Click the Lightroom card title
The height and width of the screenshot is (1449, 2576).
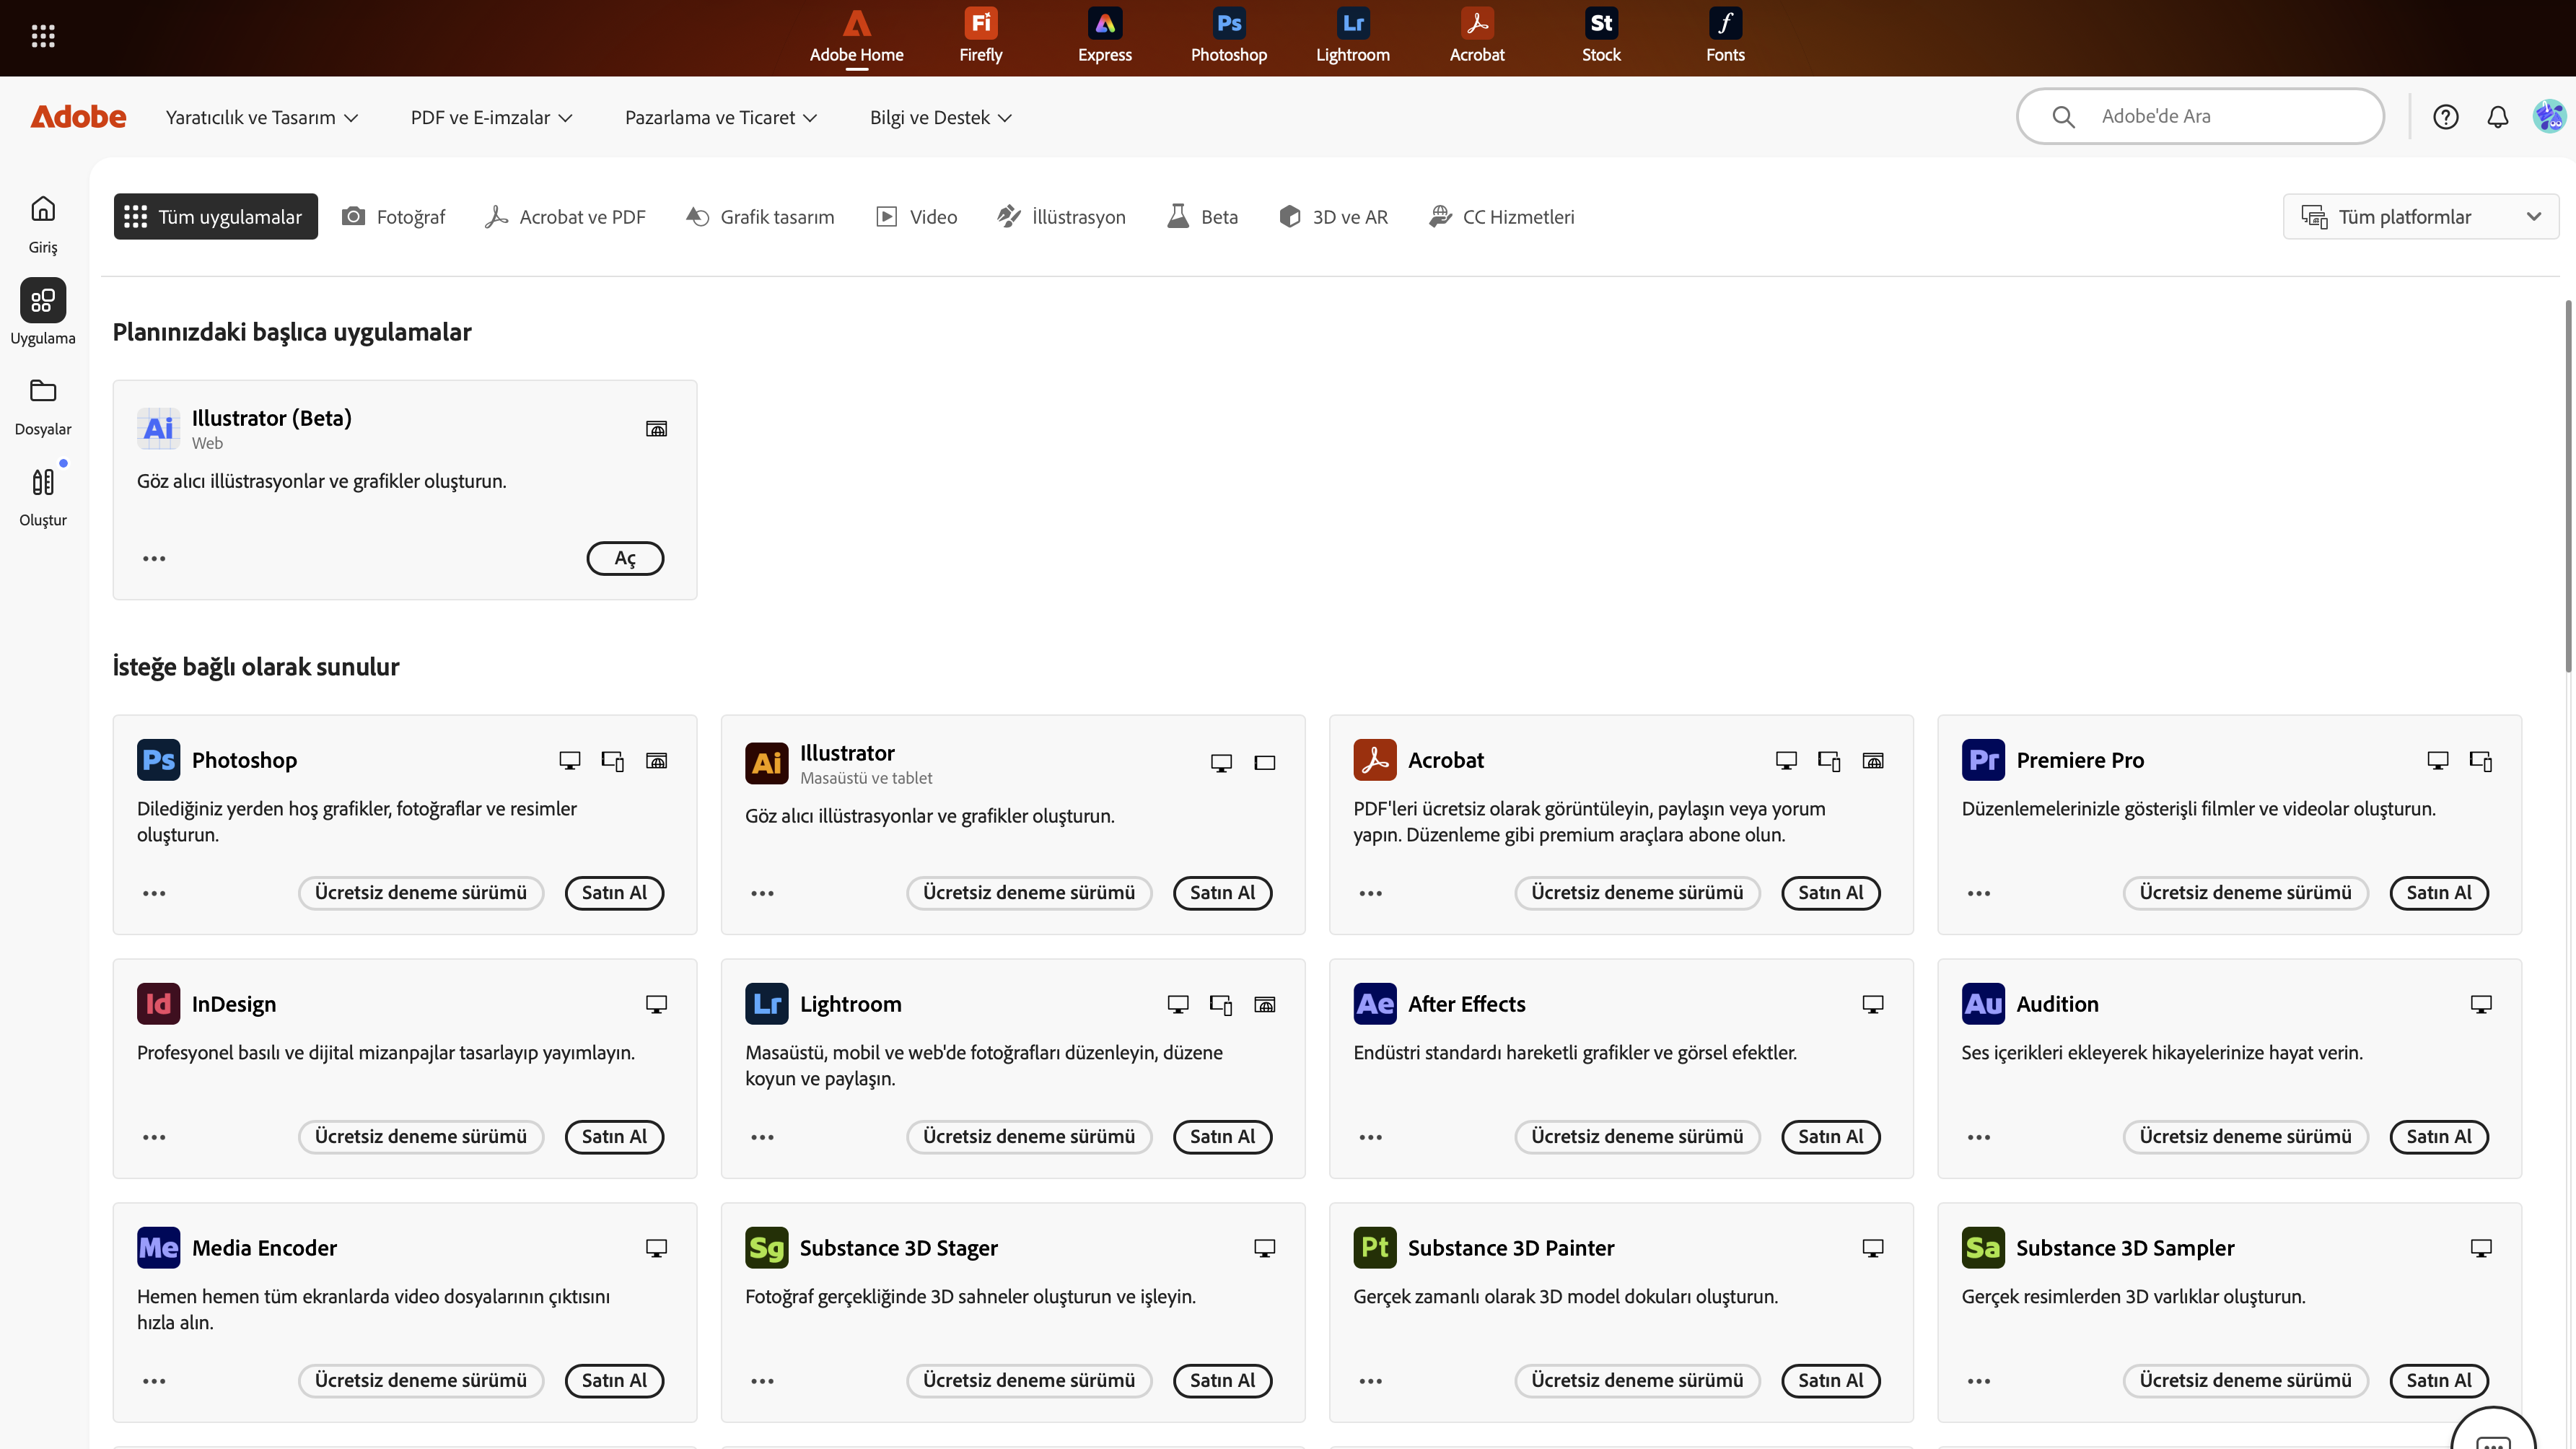[x=850, y=1004]
